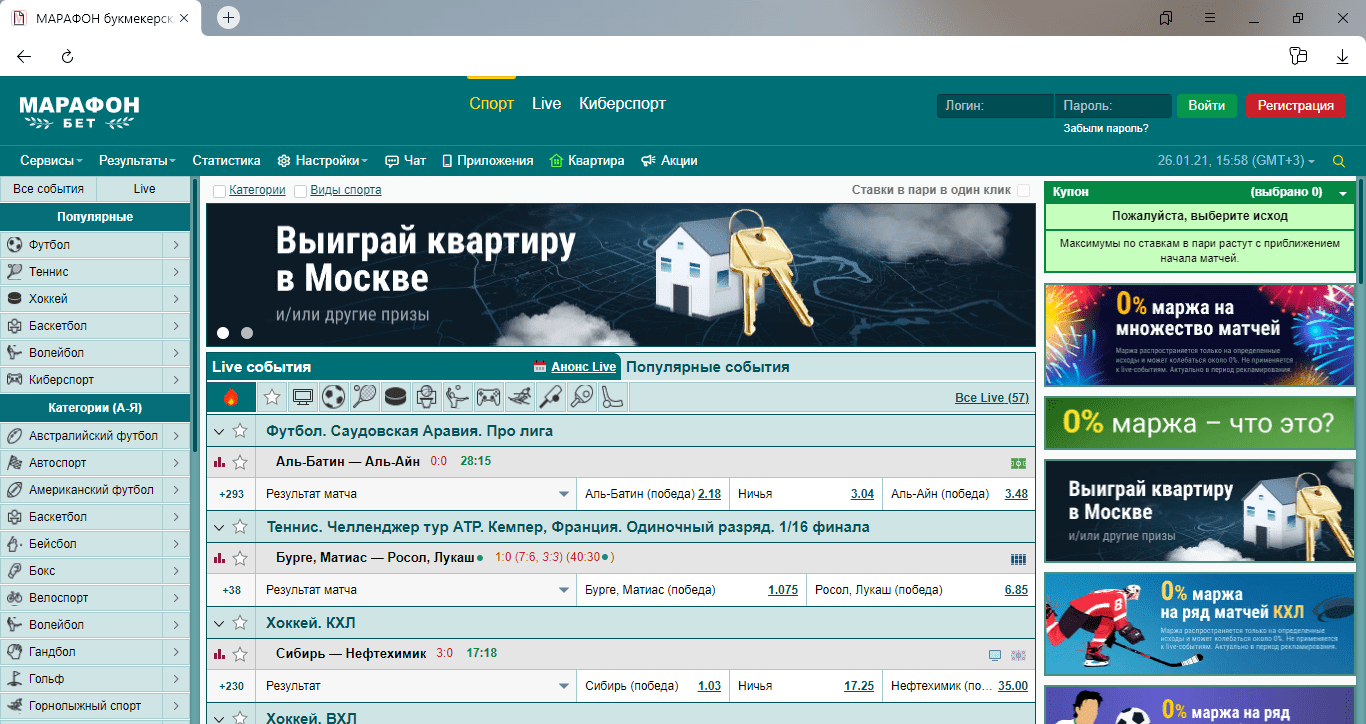The height and width of the screenshot is (724, 1366).
Task: Filter live events by cricket bat icon
Action: (550, 397)
